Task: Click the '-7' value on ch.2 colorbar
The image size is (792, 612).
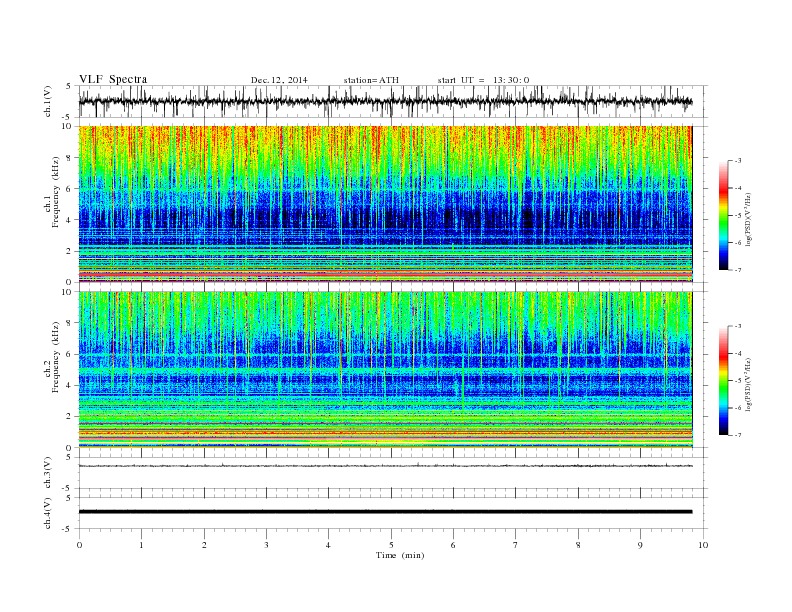Action: [738, 435]
